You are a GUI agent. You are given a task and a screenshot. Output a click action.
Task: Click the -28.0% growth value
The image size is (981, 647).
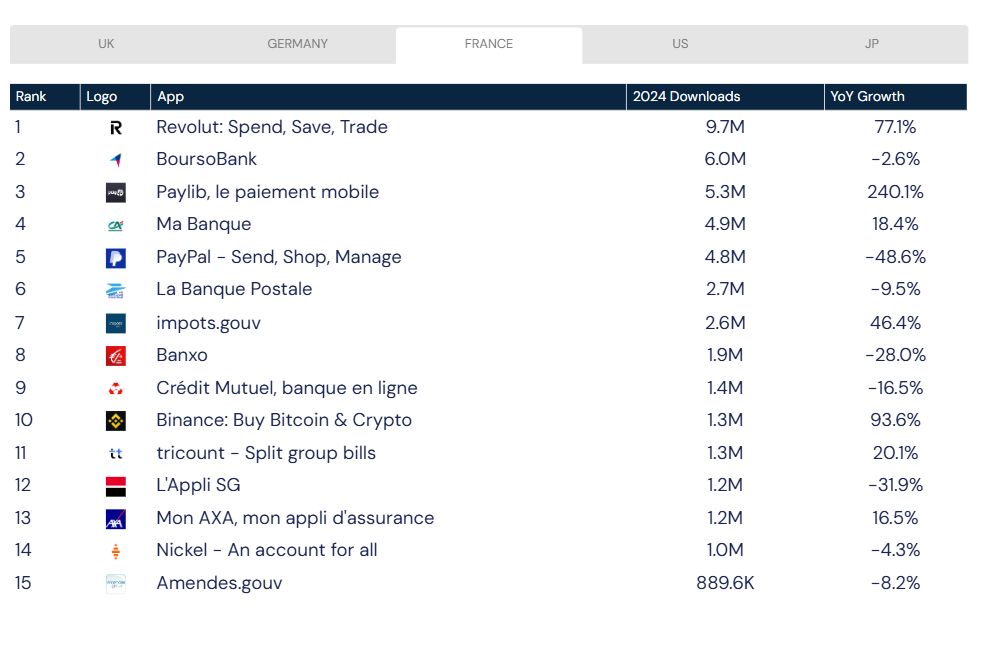(x=895, y=355)
